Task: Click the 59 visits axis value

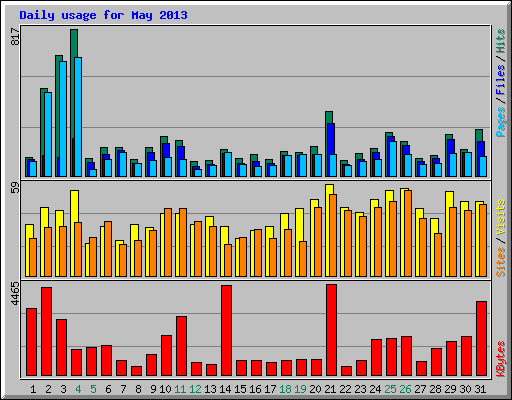Action: point(15,187)
